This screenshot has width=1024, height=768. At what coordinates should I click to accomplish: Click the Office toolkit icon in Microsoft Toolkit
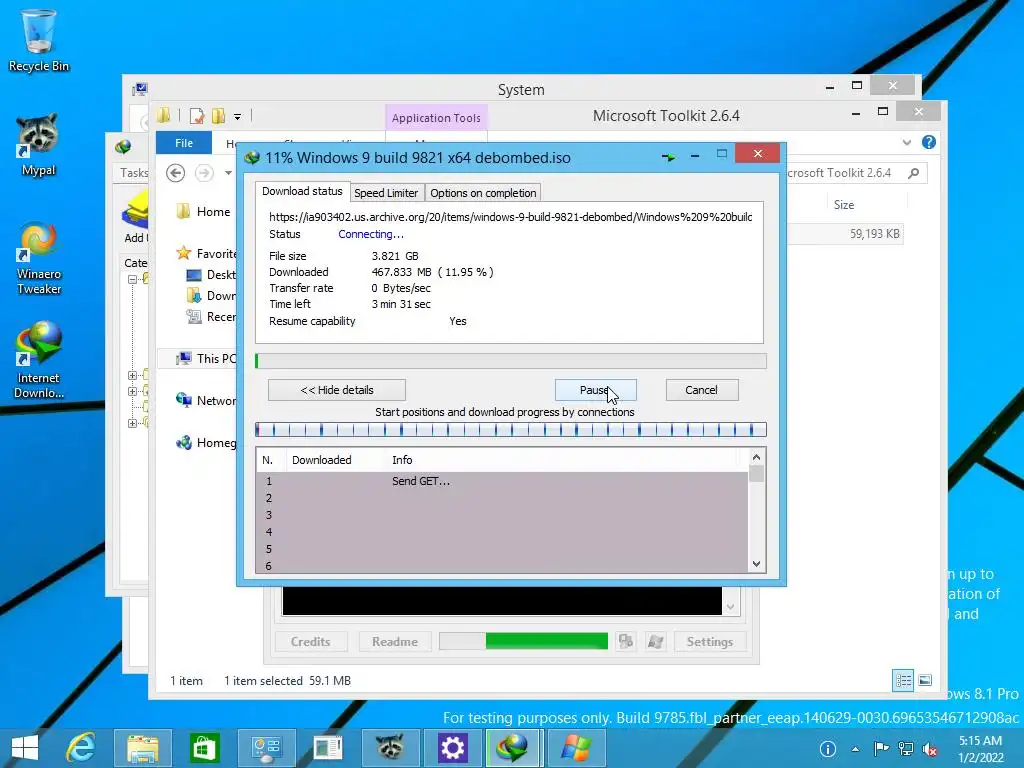[626, 641]
